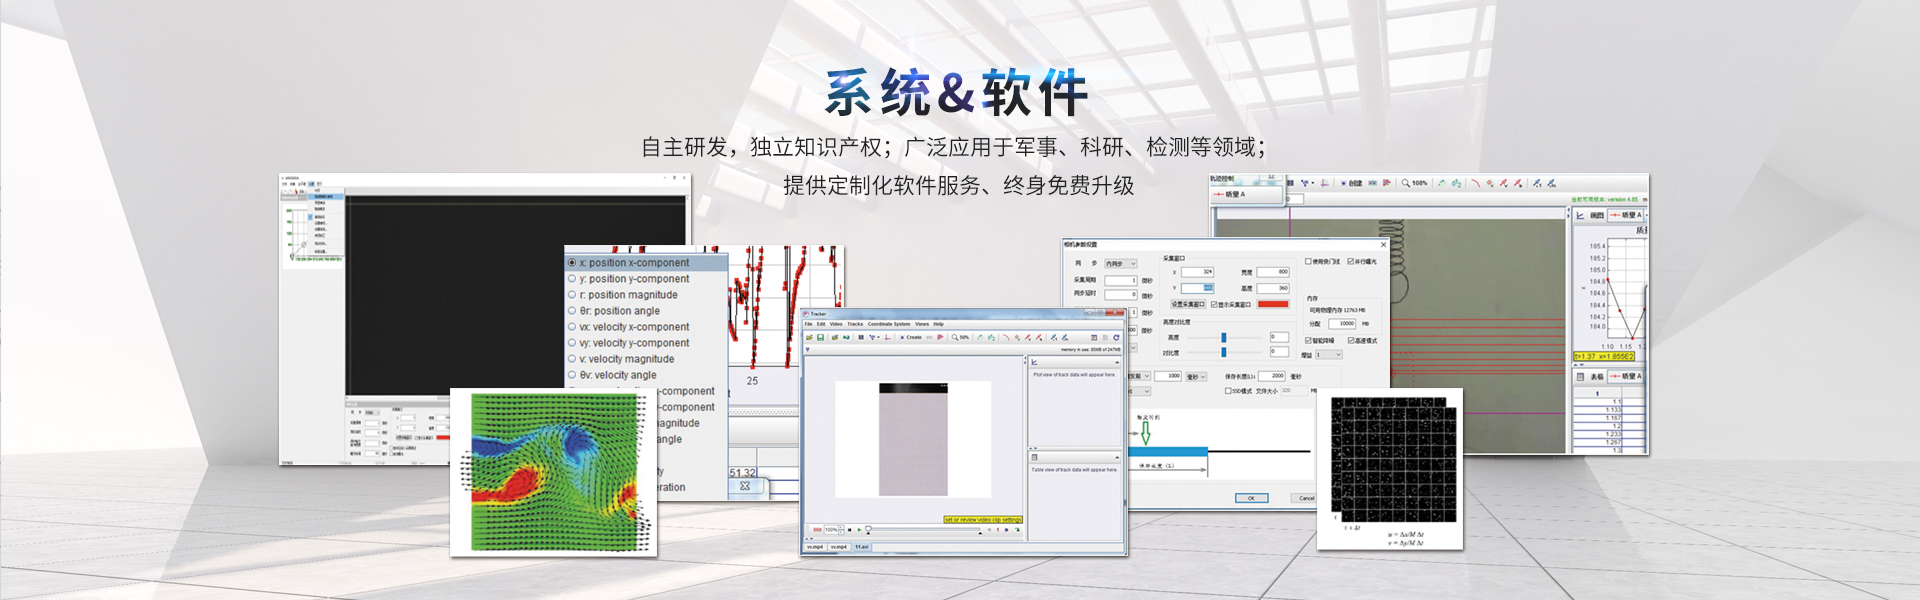Open the 内同步 sync mode dropdown

coord(1120,264)
